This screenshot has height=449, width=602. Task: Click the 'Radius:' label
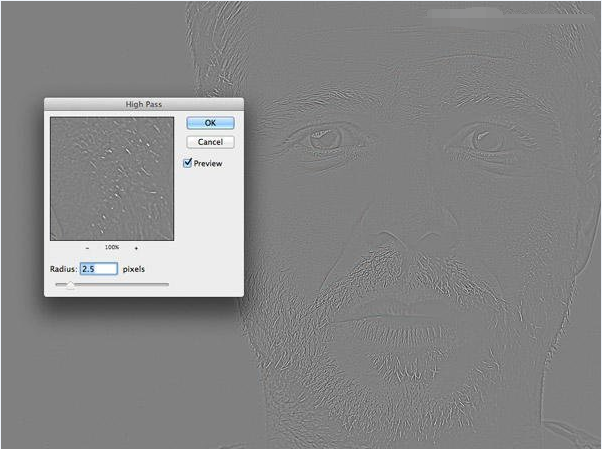tap(63, 269)
